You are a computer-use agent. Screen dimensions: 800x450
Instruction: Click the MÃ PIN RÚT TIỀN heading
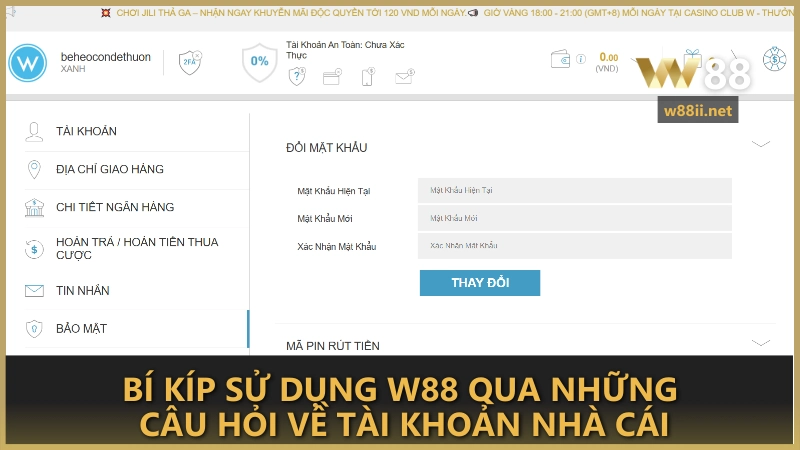(333, 346)
